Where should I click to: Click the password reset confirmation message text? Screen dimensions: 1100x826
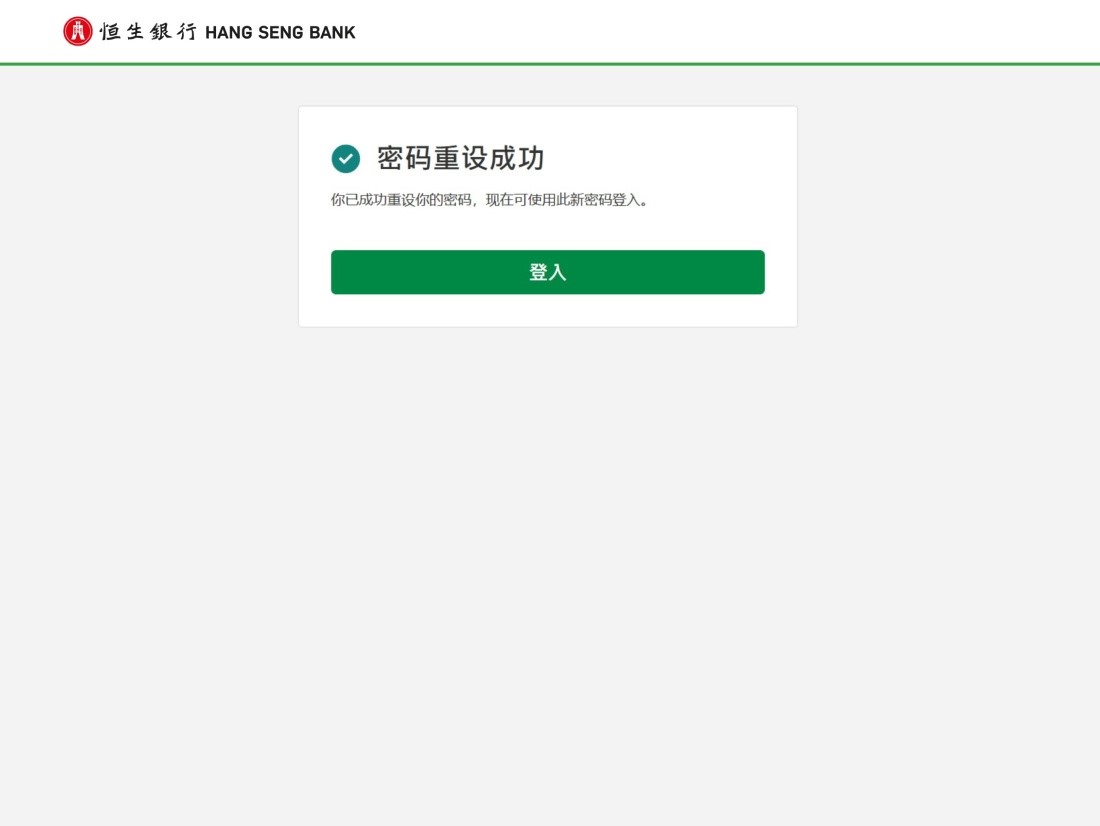(490, 200)
